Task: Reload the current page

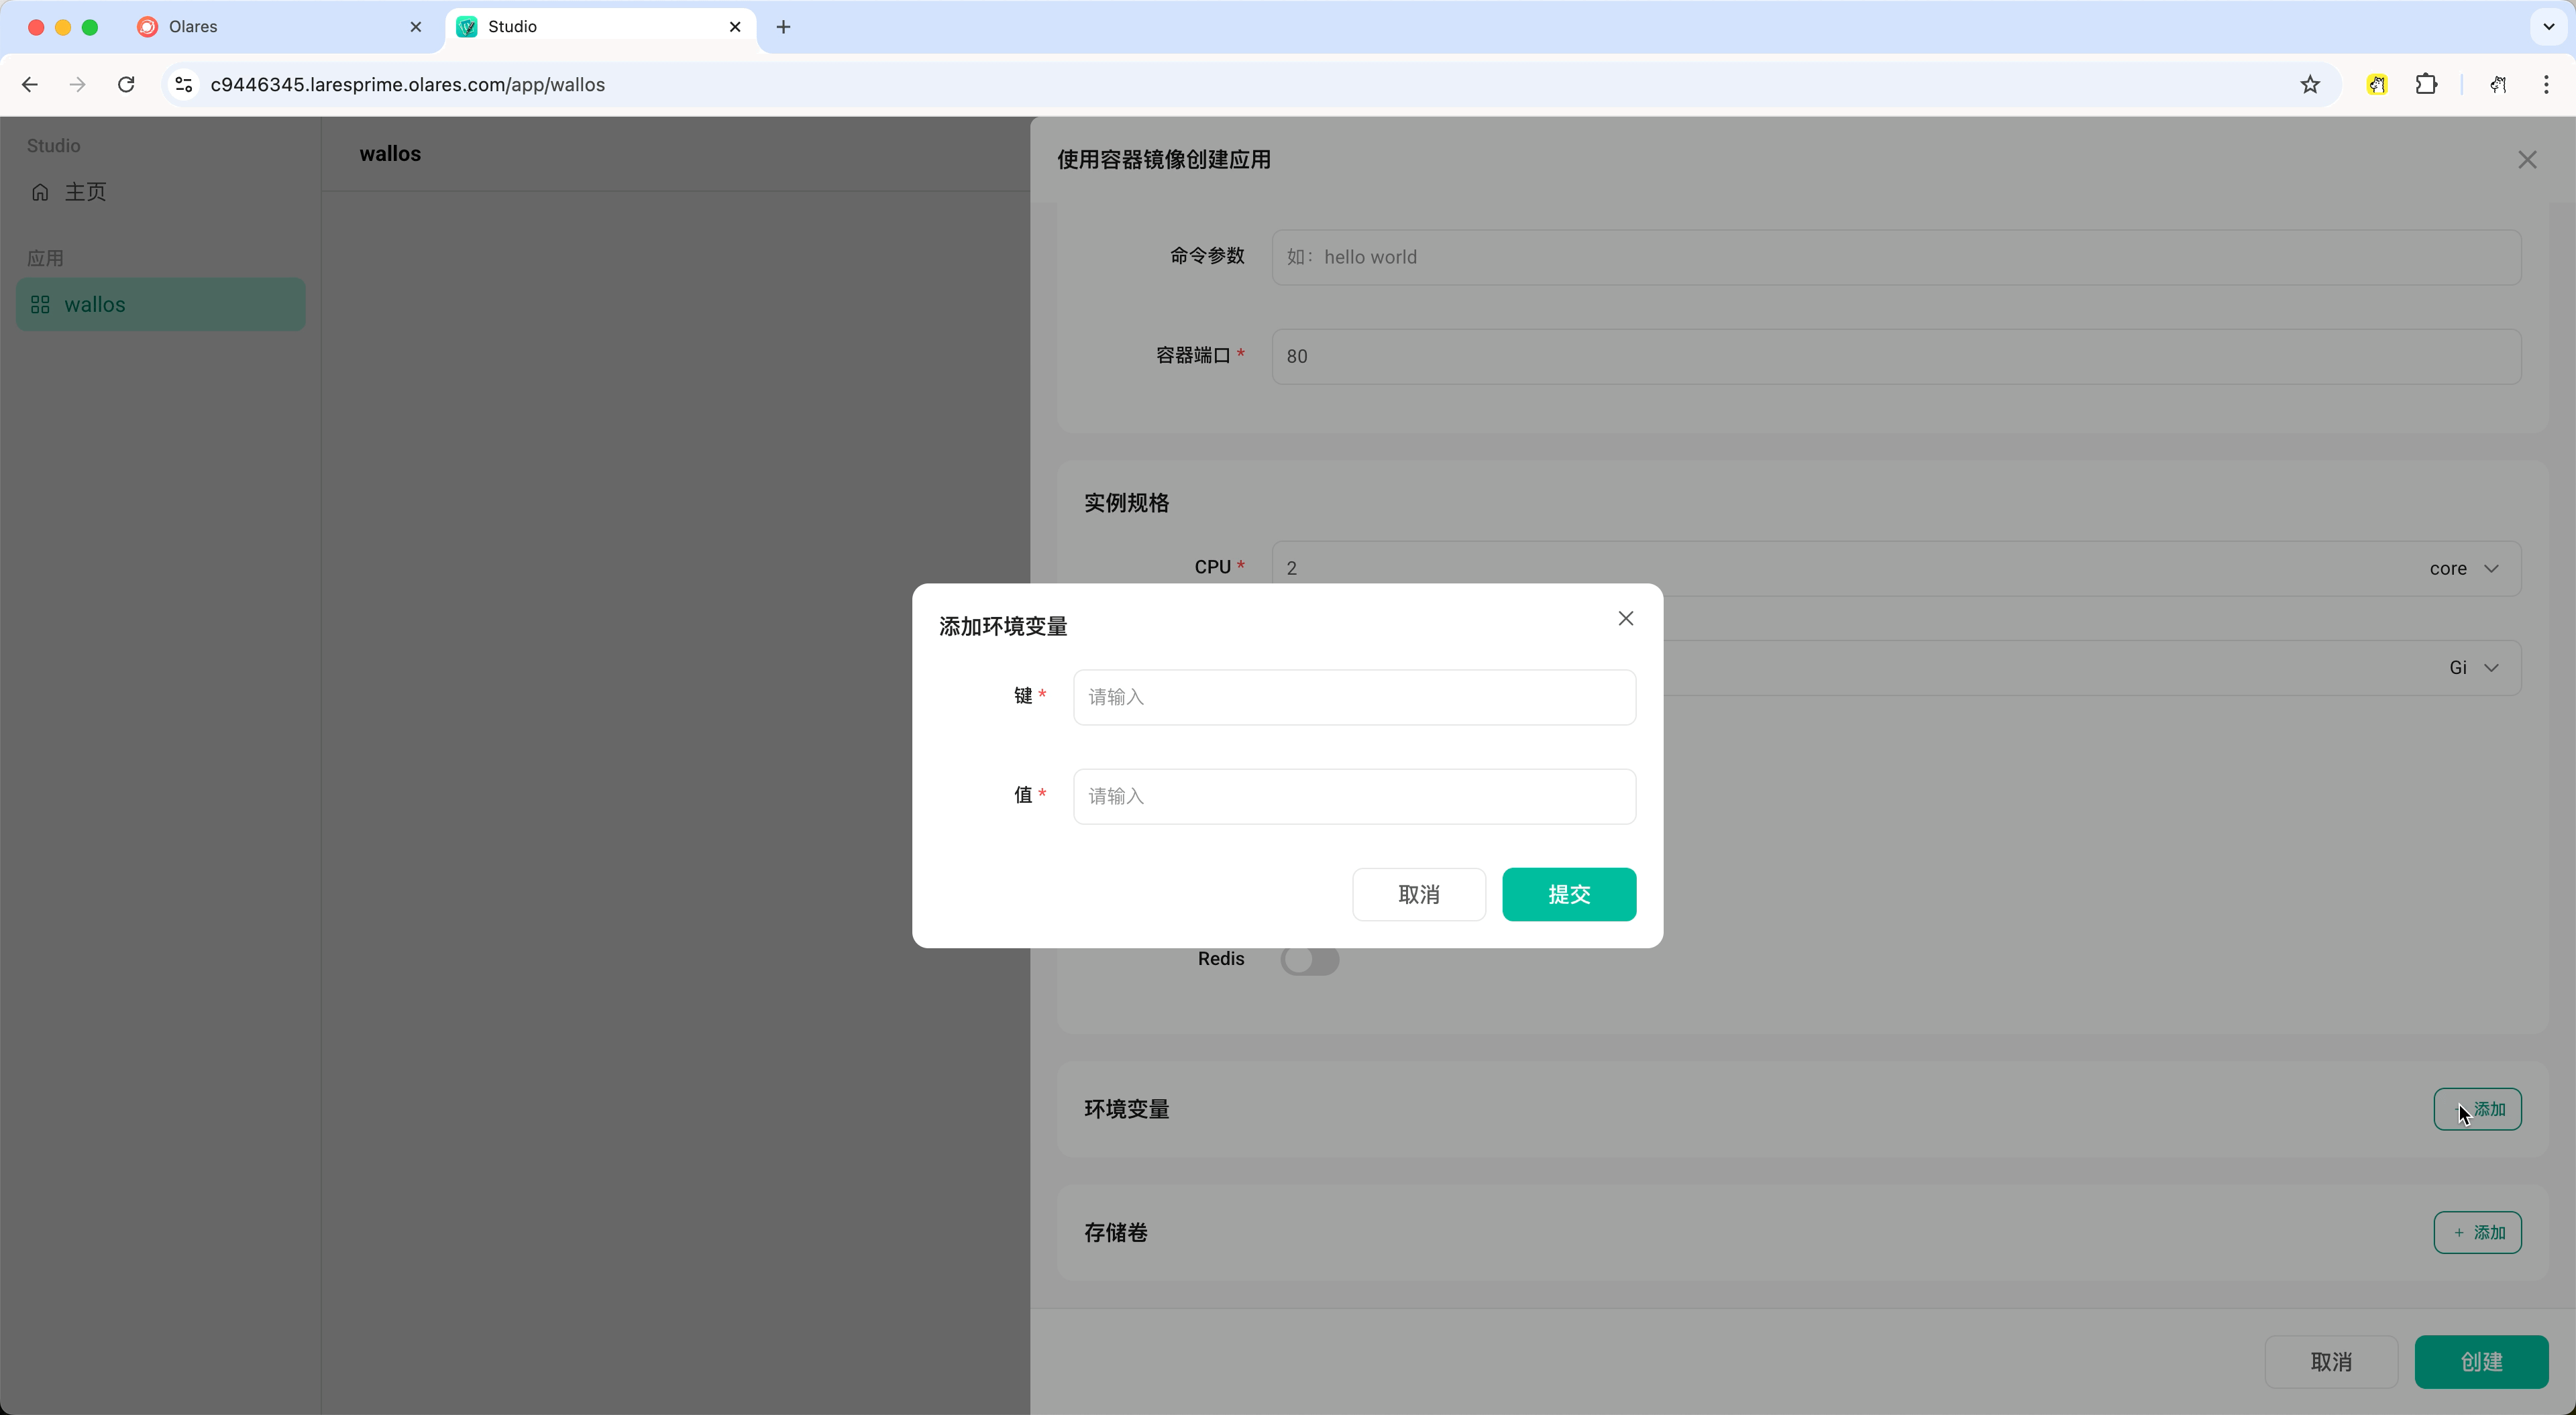Action: (126, 85)
